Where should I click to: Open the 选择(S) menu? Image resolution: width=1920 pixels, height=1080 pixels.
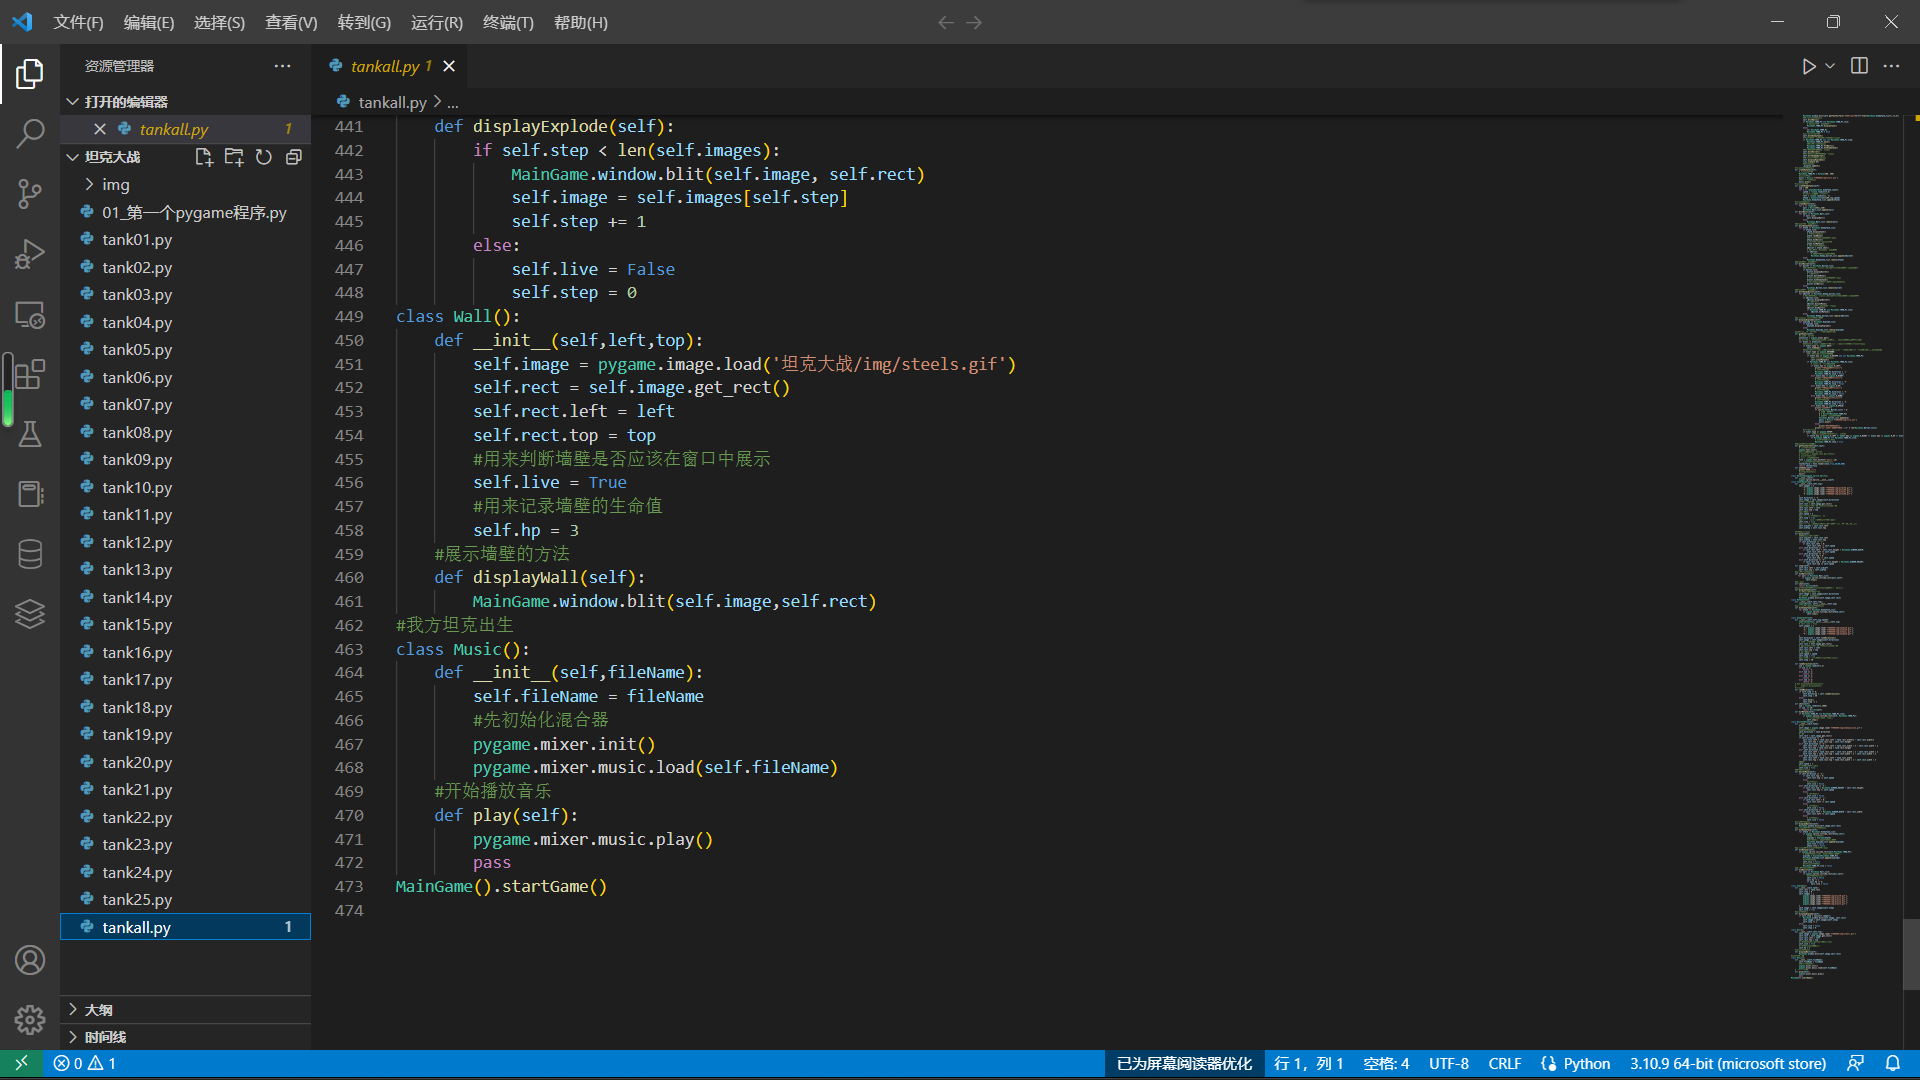coord(219,22)
